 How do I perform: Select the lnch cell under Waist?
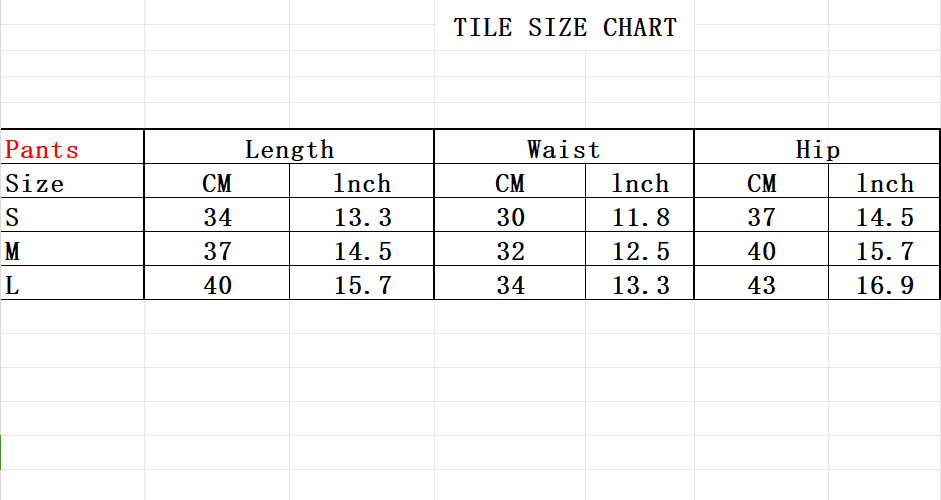(x=640, y=181)
